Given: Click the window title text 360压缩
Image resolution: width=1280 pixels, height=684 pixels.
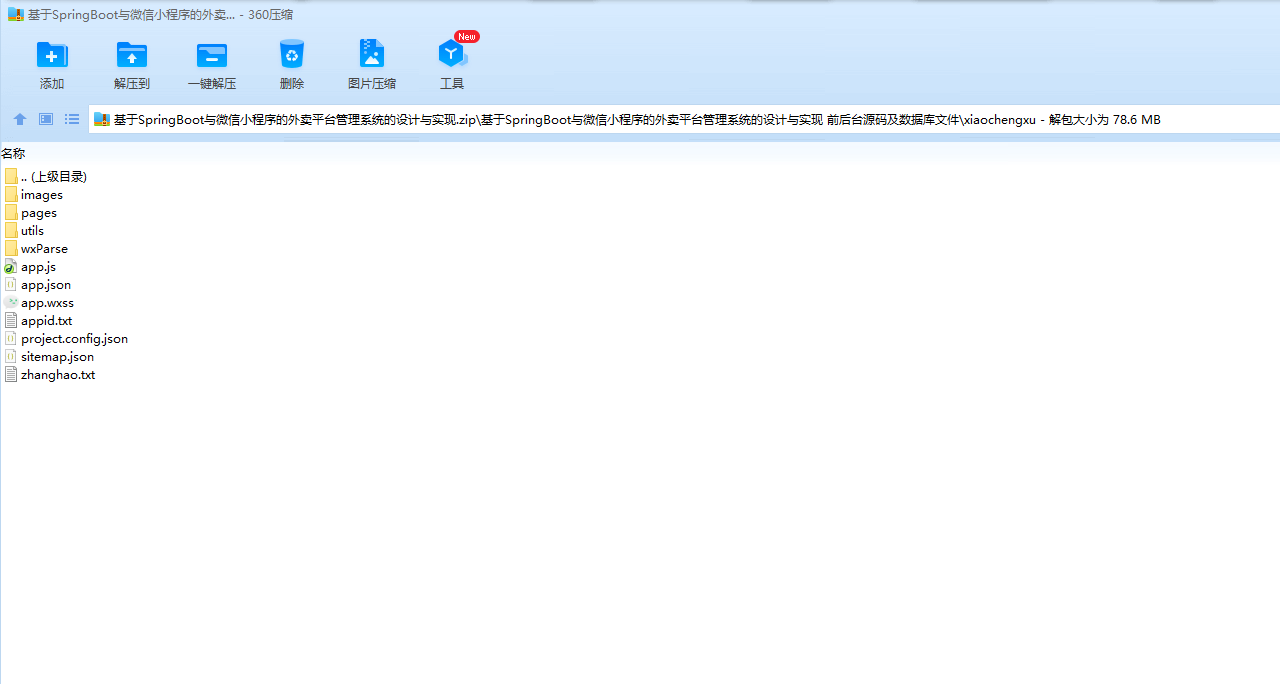Looking at the screenshot, I should tap(271, 15).
